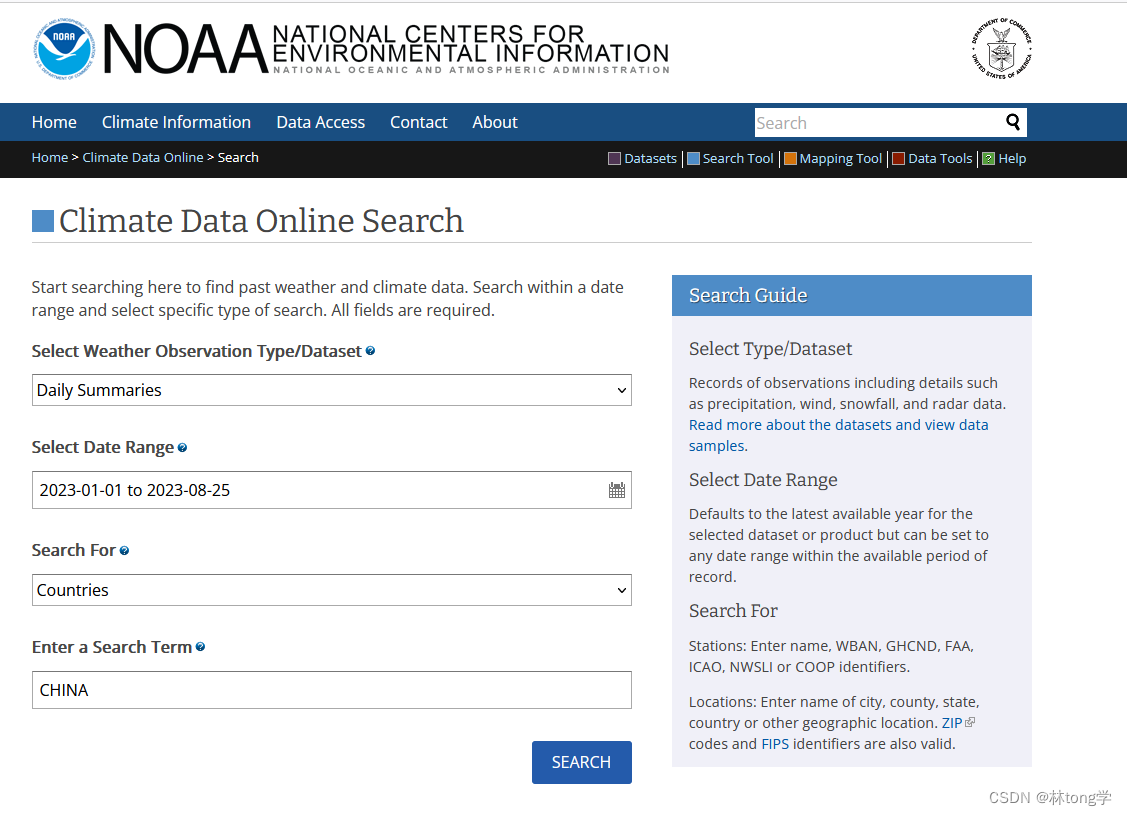
Task: Click external link icon after ZIP
Action: pos(970,722)
